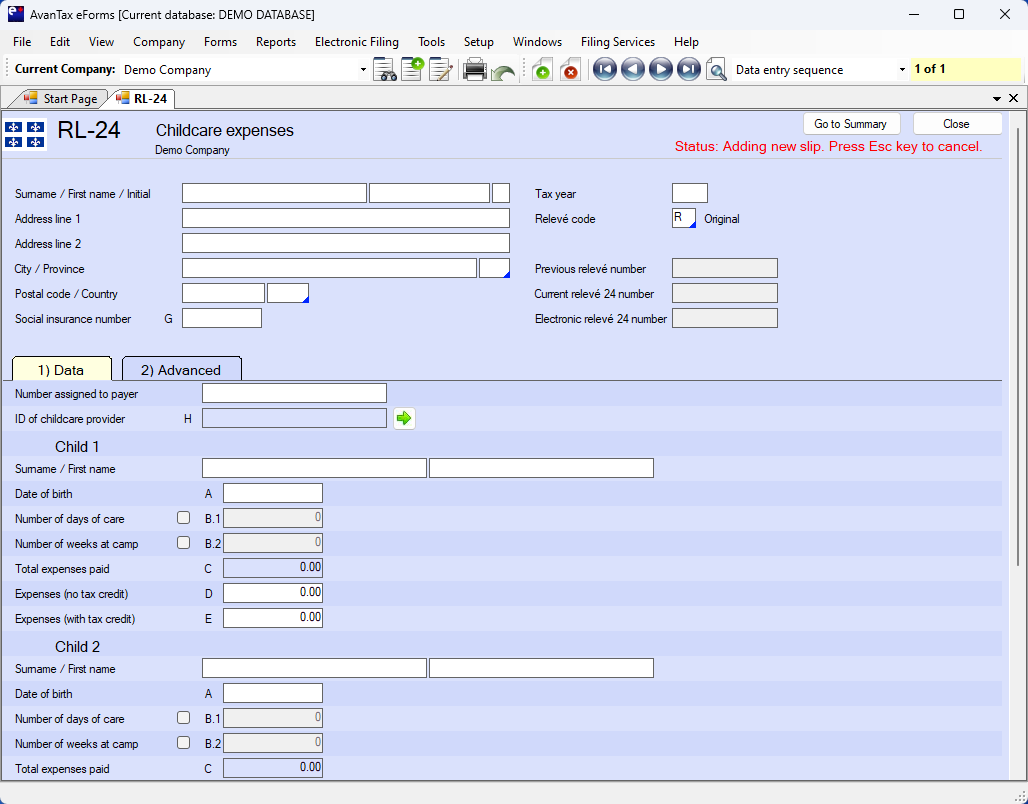Click green arrow beside childcare provider ID
Screen dimensions: 1028x804
[x=404, y=419]
